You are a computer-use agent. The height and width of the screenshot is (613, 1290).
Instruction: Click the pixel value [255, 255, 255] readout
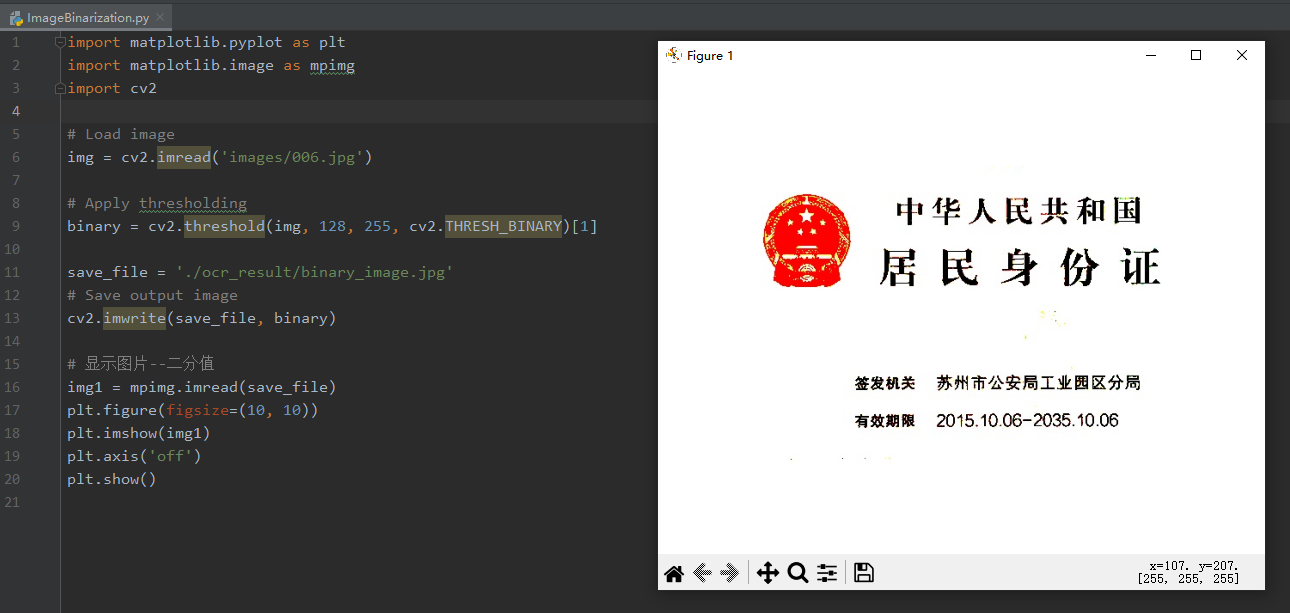point(1188,578)
